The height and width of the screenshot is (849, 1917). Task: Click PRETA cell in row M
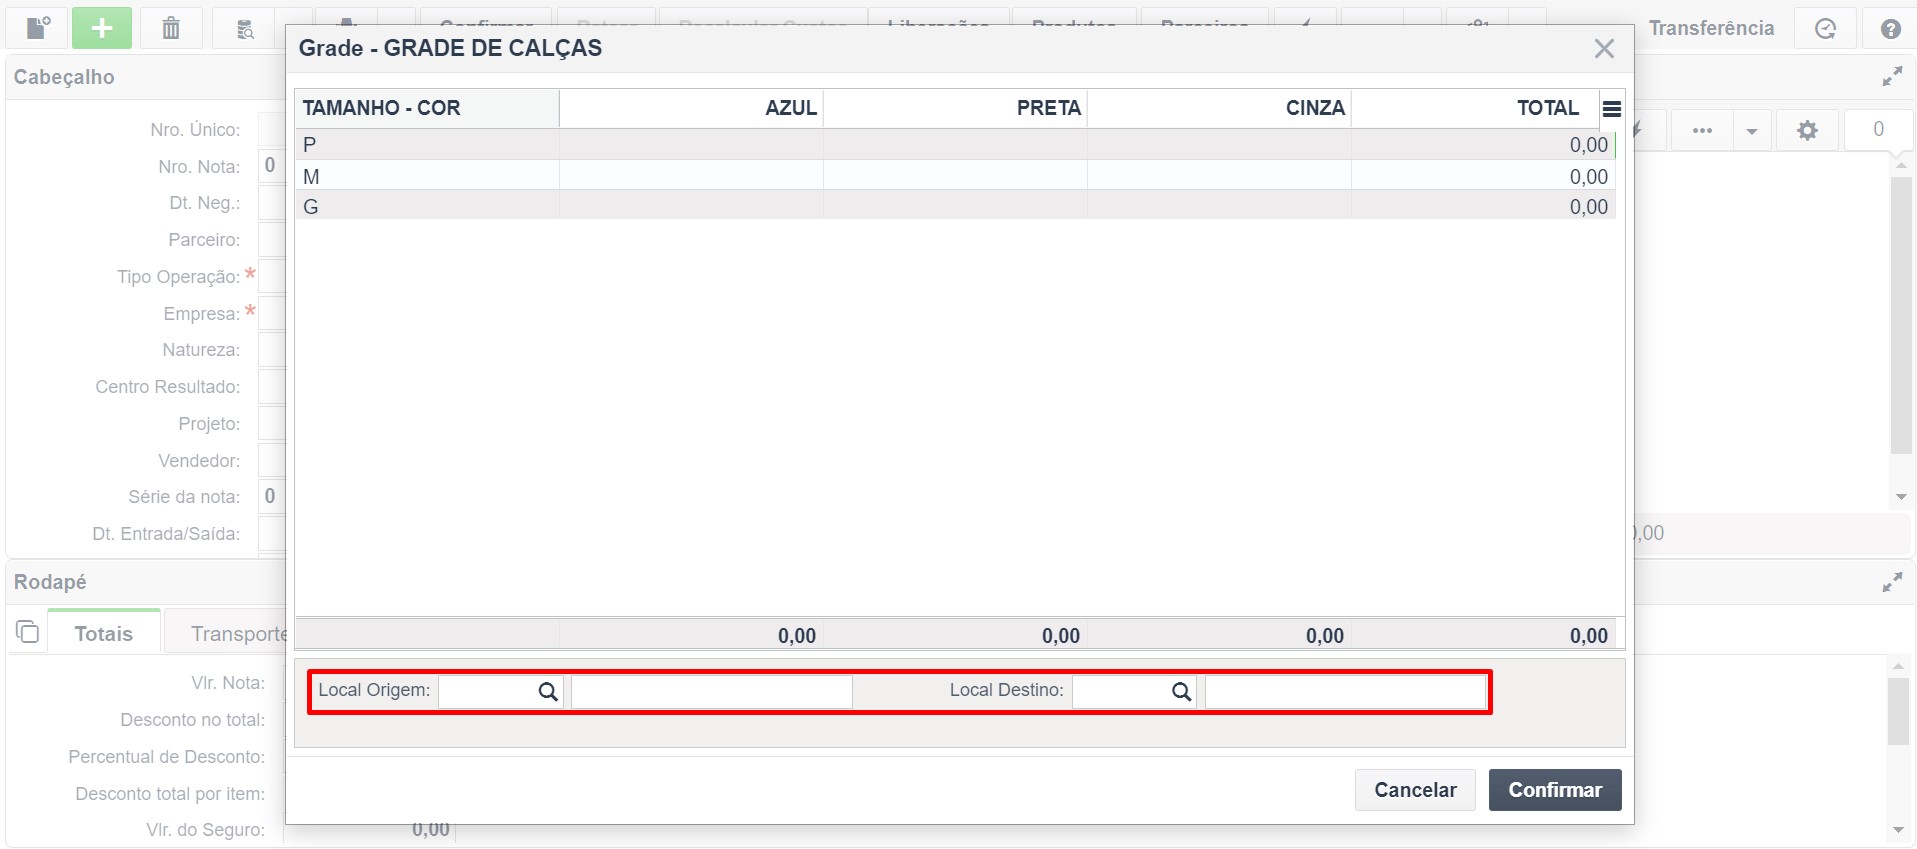pos(955,176)
